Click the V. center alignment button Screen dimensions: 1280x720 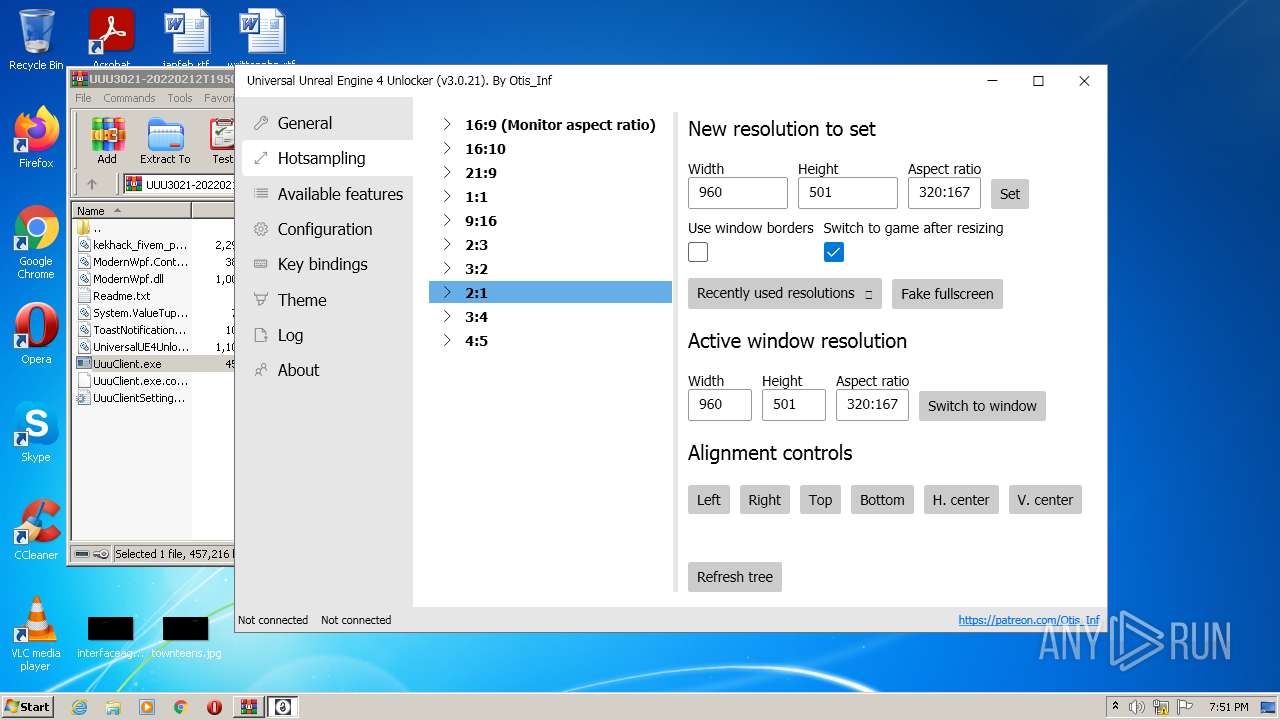(1045, 500)
